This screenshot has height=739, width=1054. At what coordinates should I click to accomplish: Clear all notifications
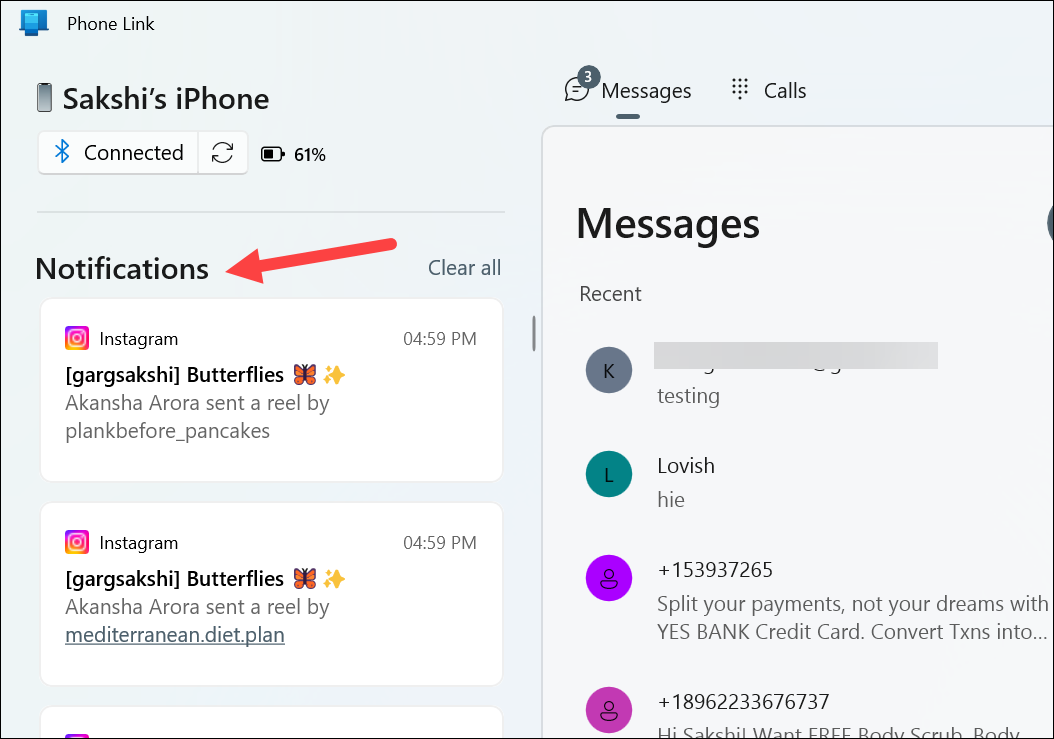pyautogui.click(x=464, y=268)
